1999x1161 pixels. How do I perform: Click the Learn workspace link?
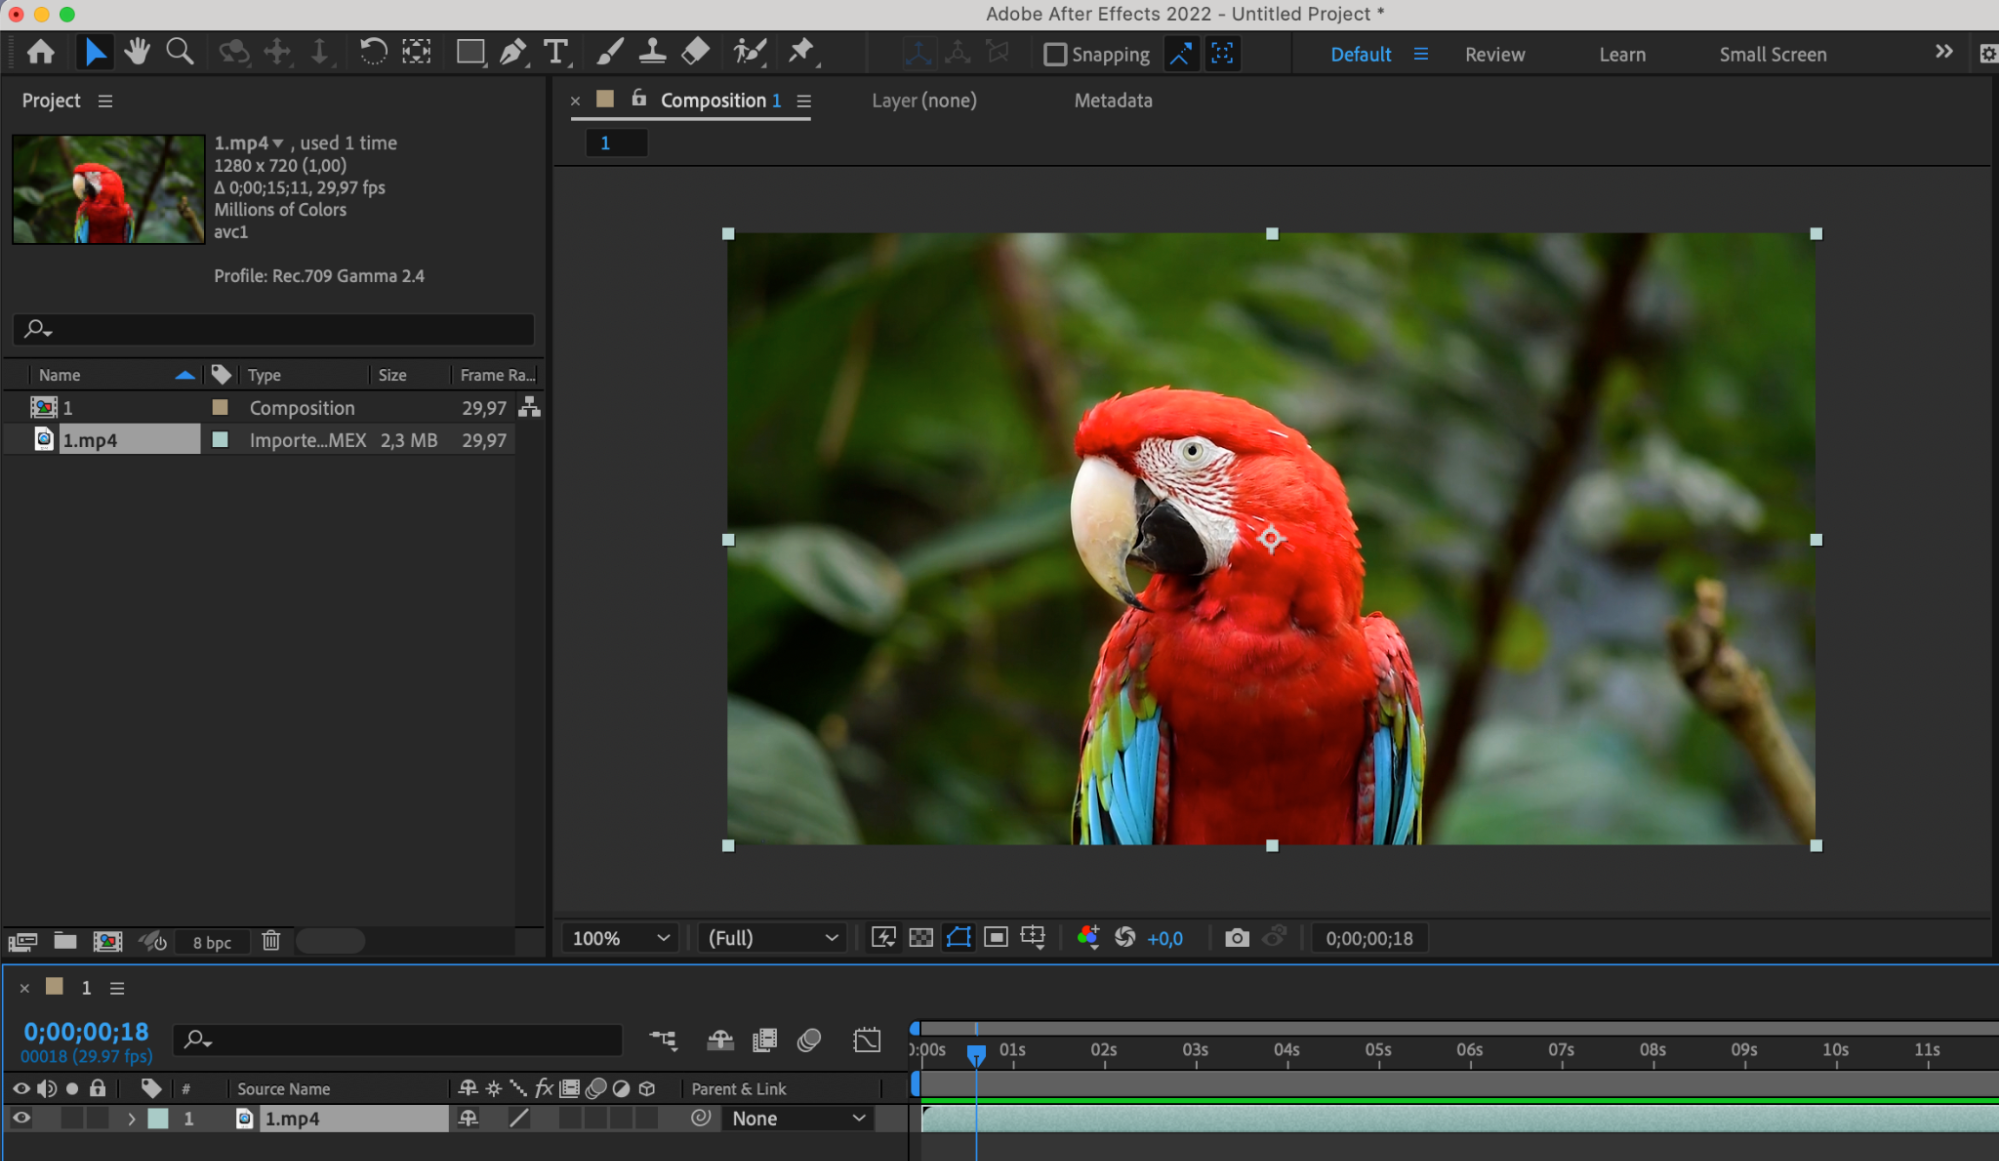[1621, 54]
